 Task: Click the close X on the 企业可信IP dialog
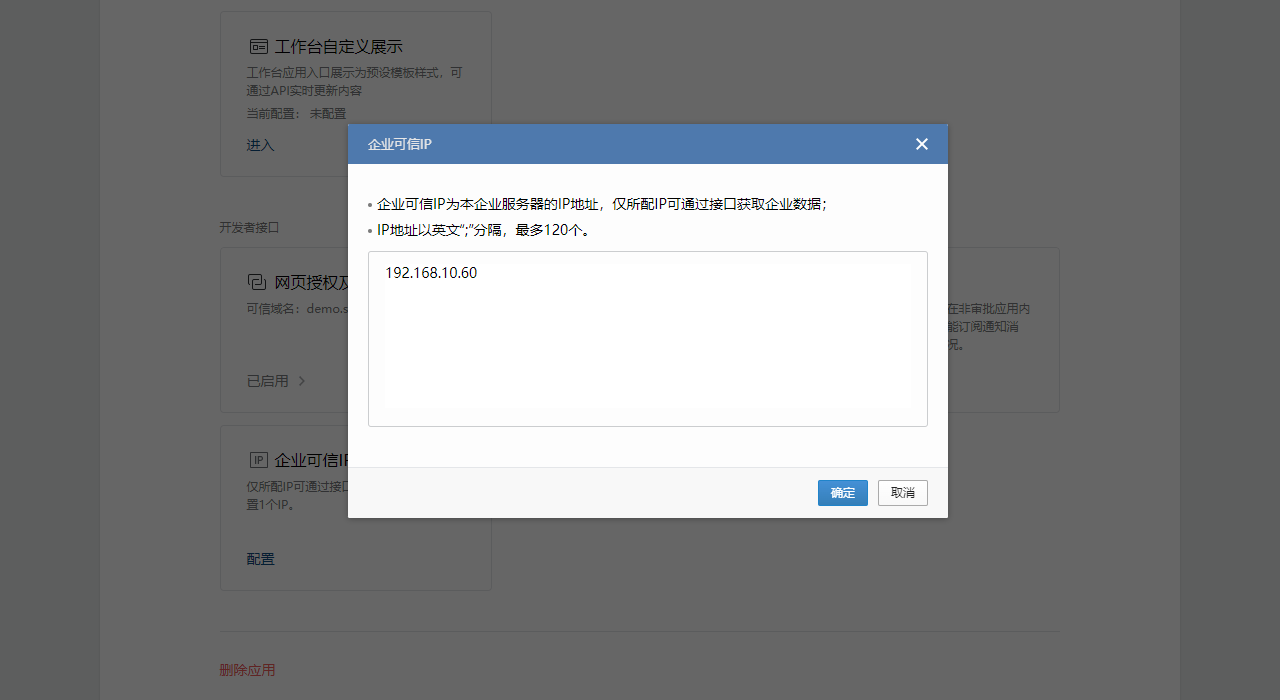(x=921, y=144)
